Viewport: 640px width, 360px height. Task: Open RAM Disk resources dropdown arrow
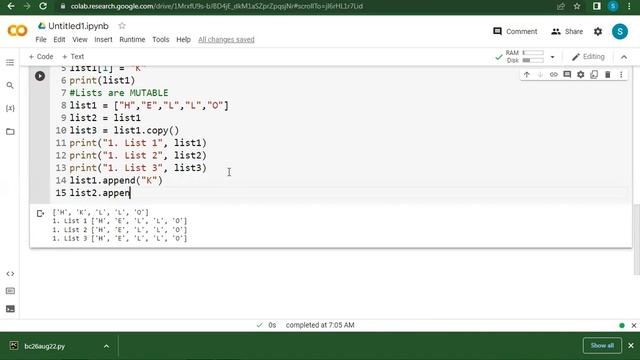552,57
